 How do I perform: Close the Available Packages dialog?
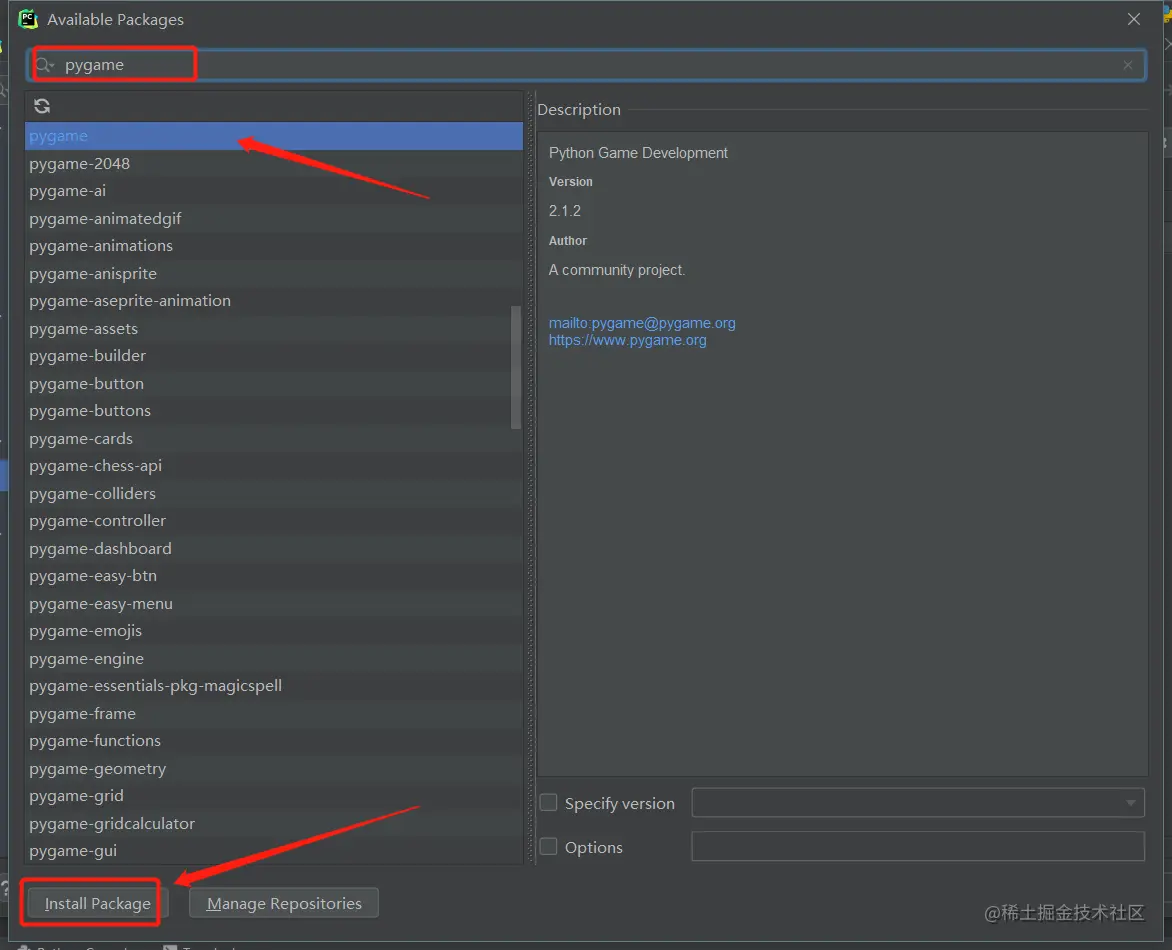[x=1133, y=19]
